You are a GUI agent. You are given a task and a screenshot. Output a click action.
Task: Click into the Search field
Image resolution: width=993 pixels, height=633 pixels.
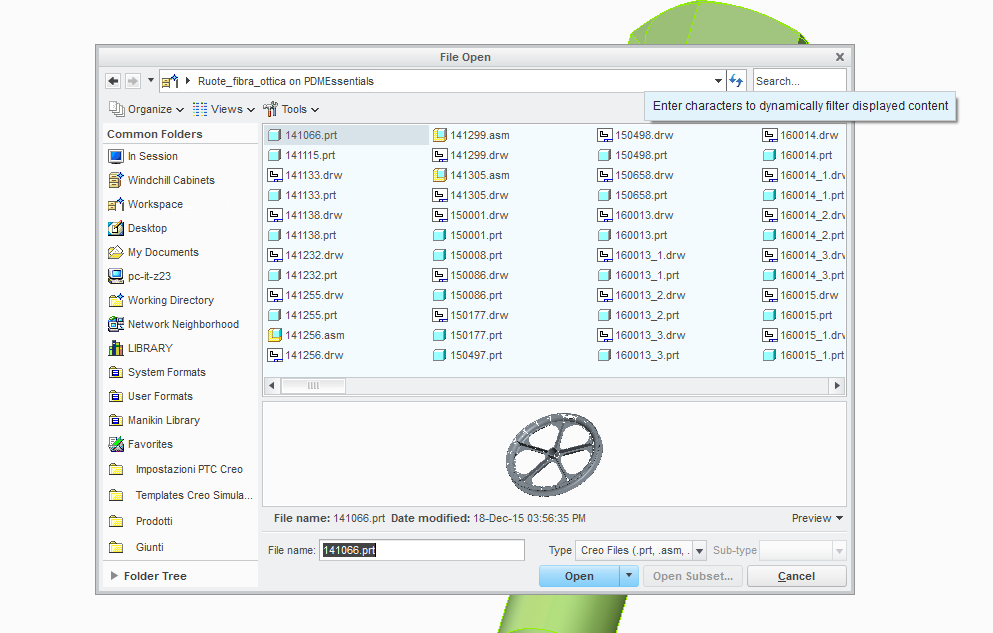click(799, 81)
